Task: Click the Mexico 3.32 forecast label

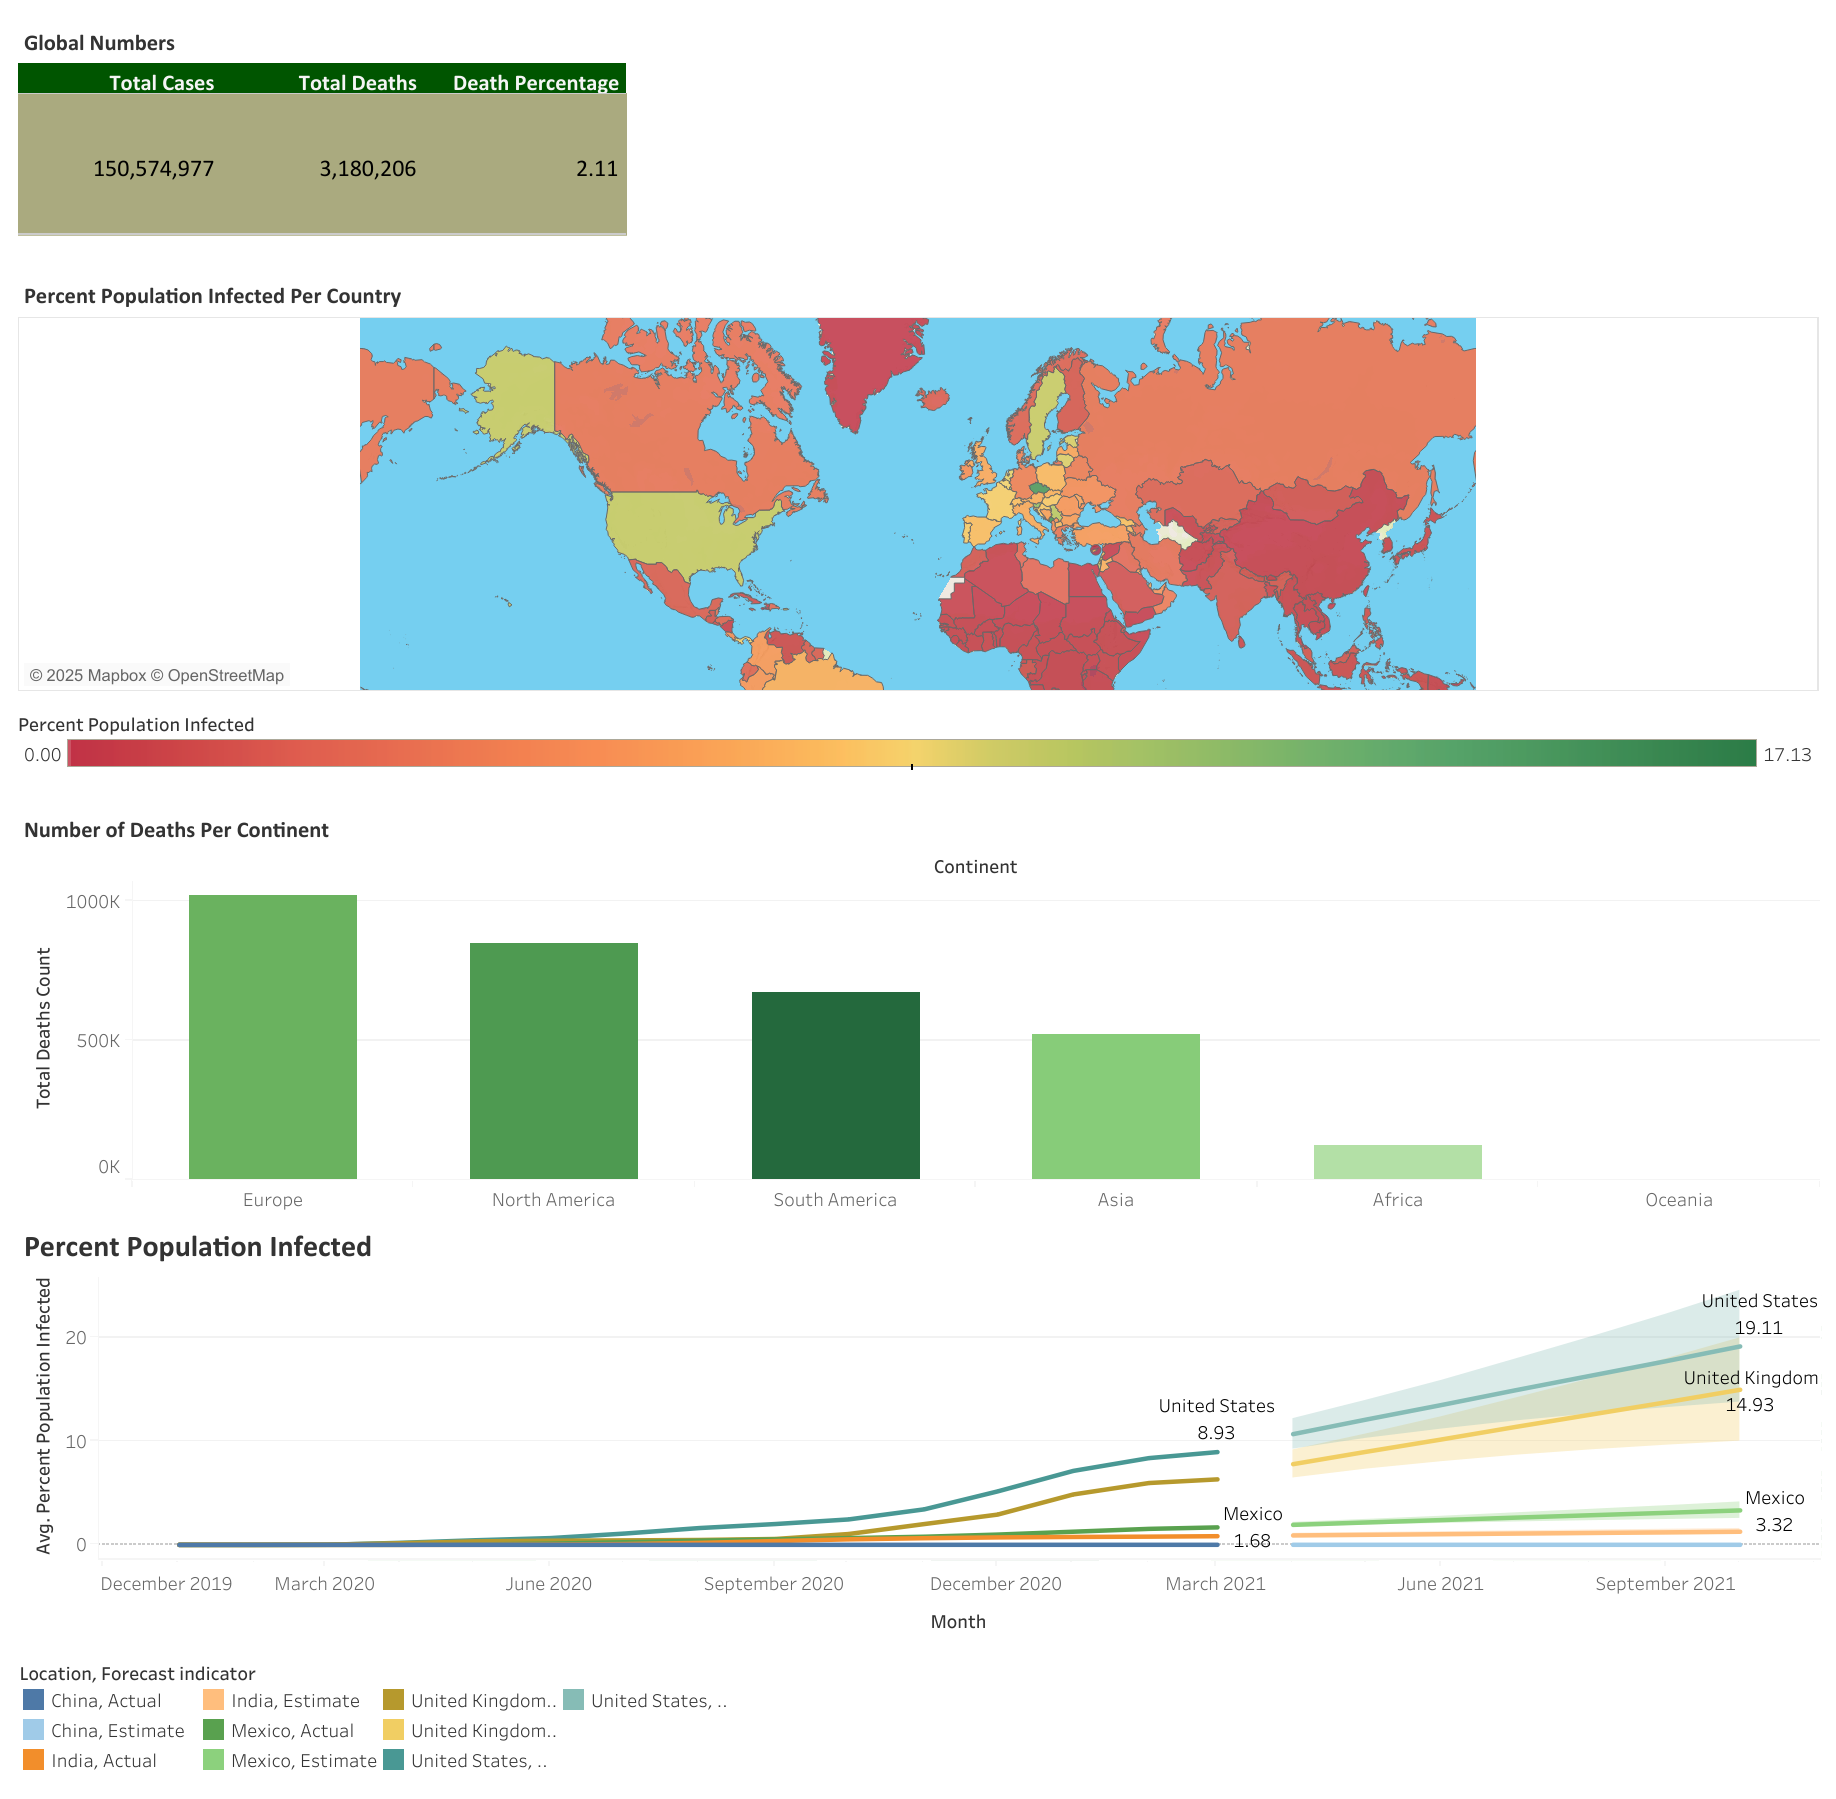Action: pos(1774,1511)
